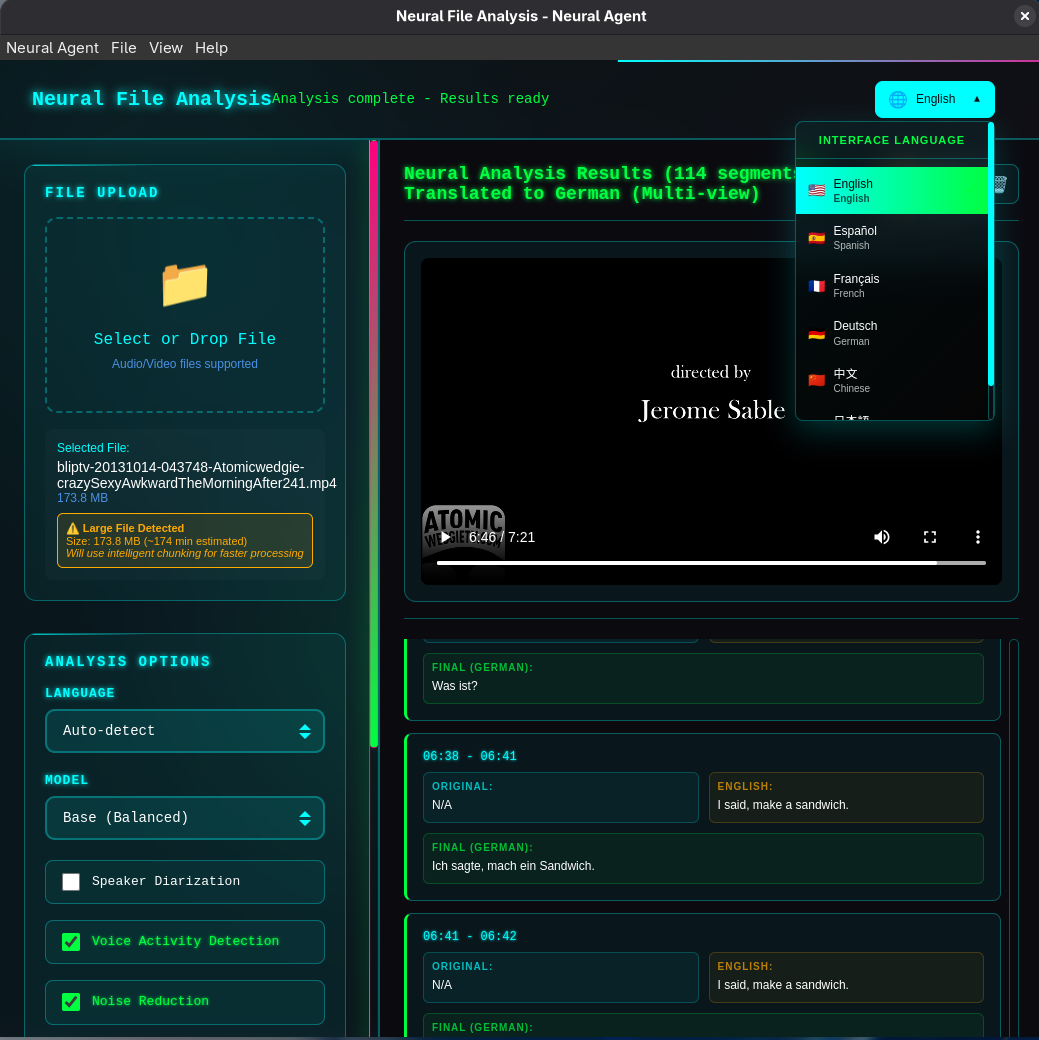Image resolution: width=1039 pixels, height=1040 pixels.
Task: Click English text in 06:41 segment
Action: [x=783, y=985]
